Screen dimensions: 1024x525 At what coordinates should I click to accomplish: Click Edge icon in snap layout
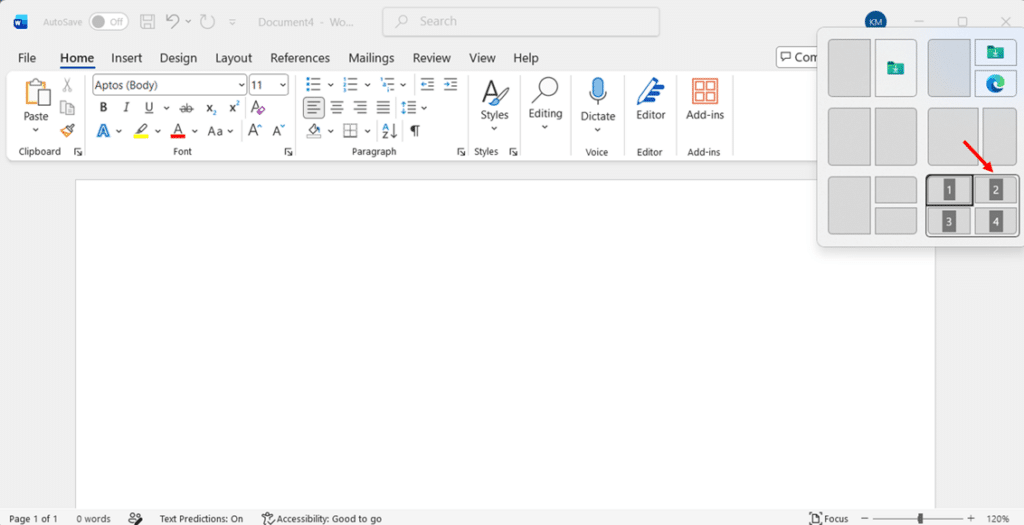click(995, 84)
